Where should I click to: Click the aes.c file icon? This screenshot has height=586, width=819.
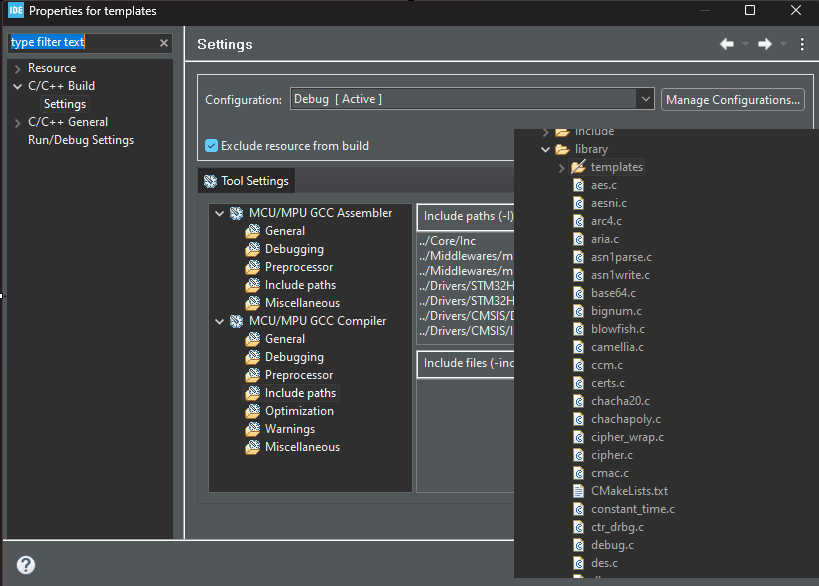click(578, 185)
